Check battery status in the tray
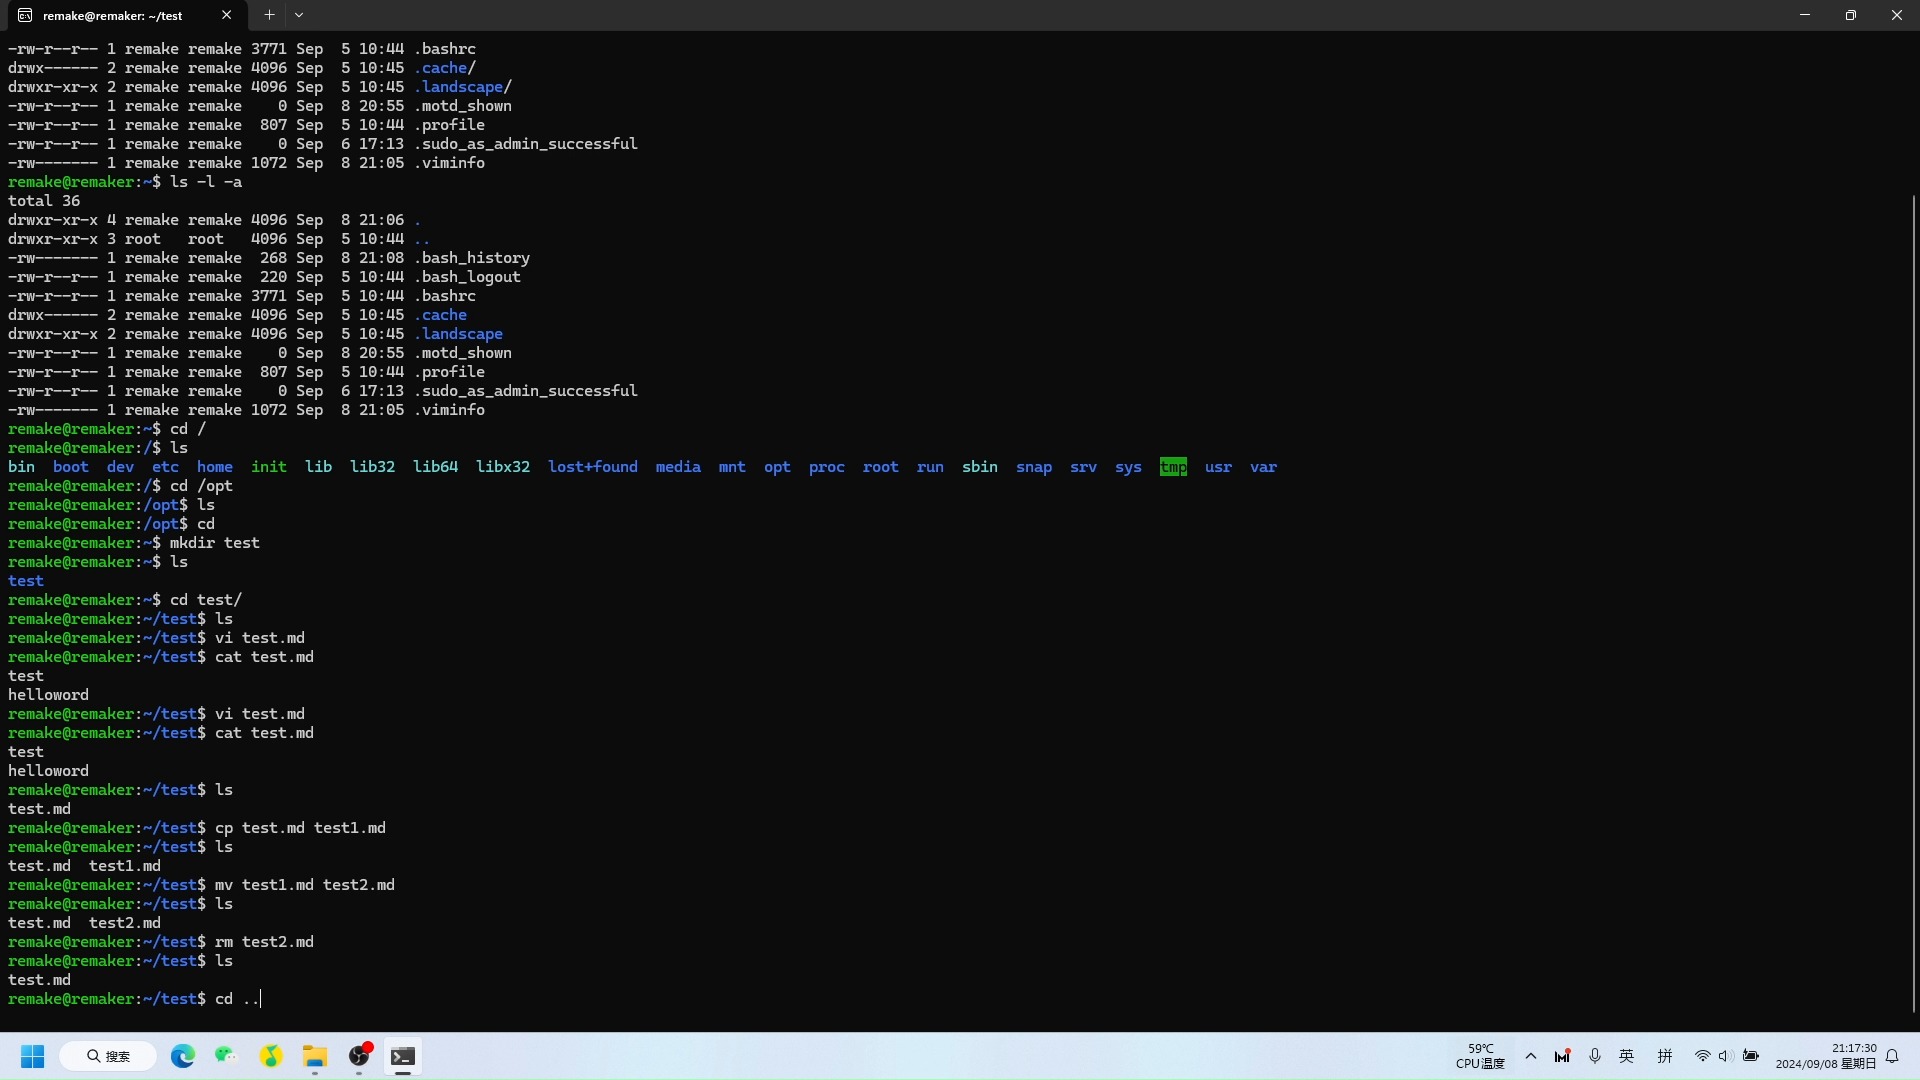Viewport: 1920px width, 1080px height. [x=1750, y=1056]
